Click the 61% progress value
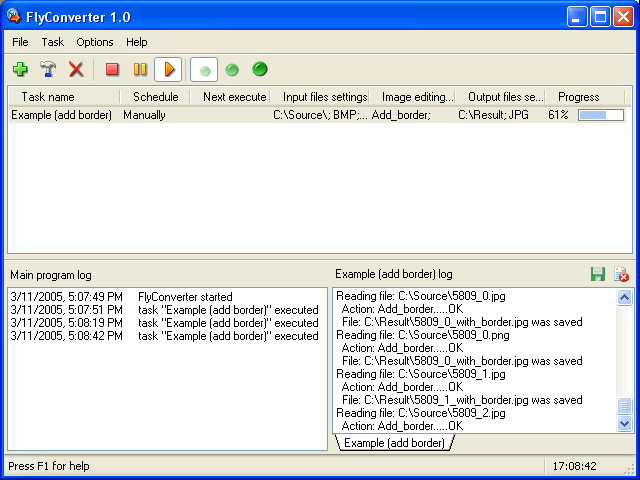The width and height of the screenshot is (640, 480). coord(558,115)
